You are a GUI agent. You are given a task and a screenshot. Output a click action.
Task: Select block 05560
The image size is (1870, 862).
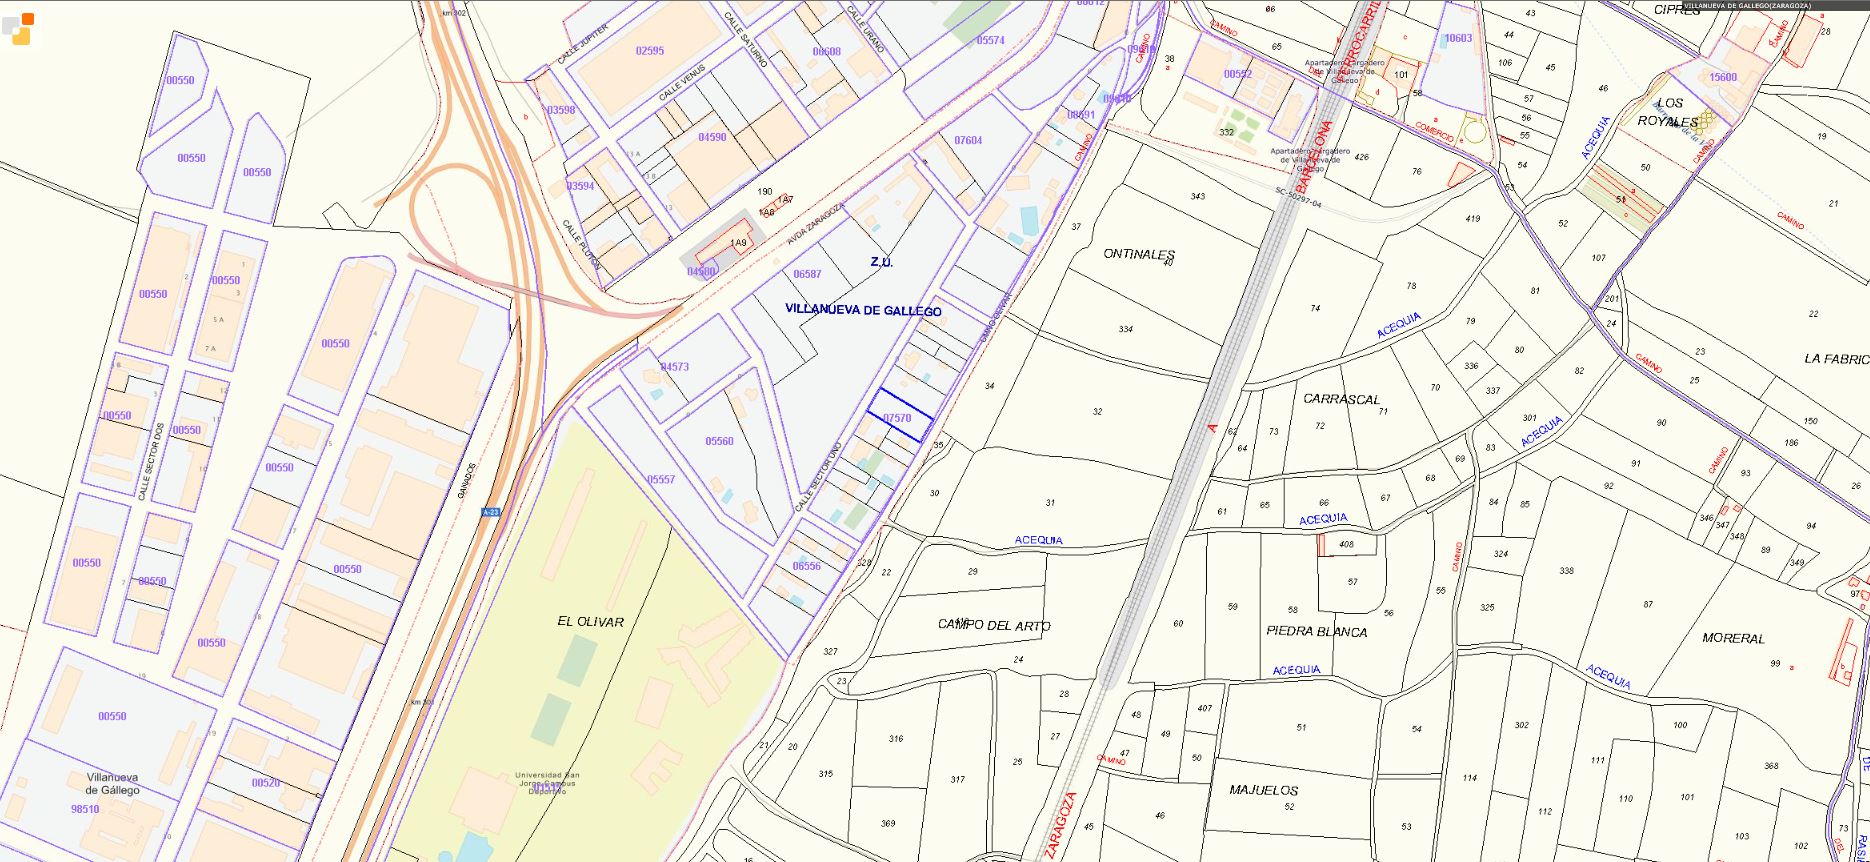pos(719,441)
